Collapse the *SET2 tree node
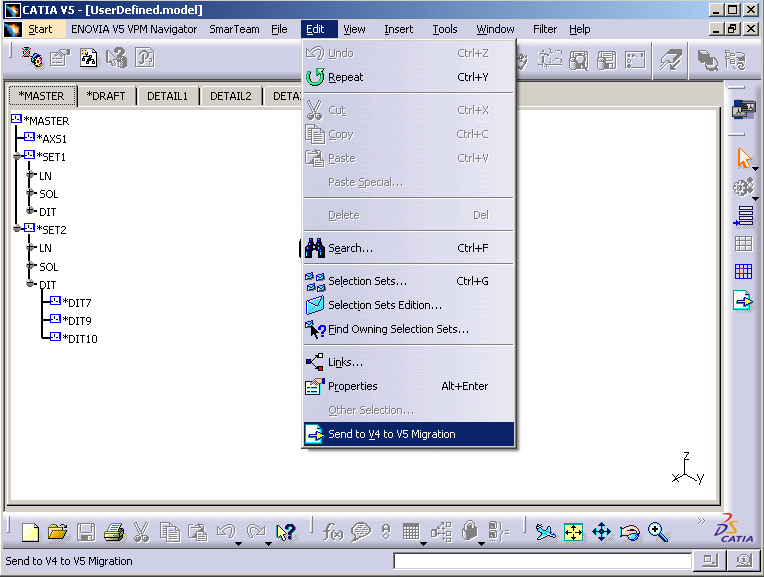The height and width of the screenshot is (577, 764). 17,229
